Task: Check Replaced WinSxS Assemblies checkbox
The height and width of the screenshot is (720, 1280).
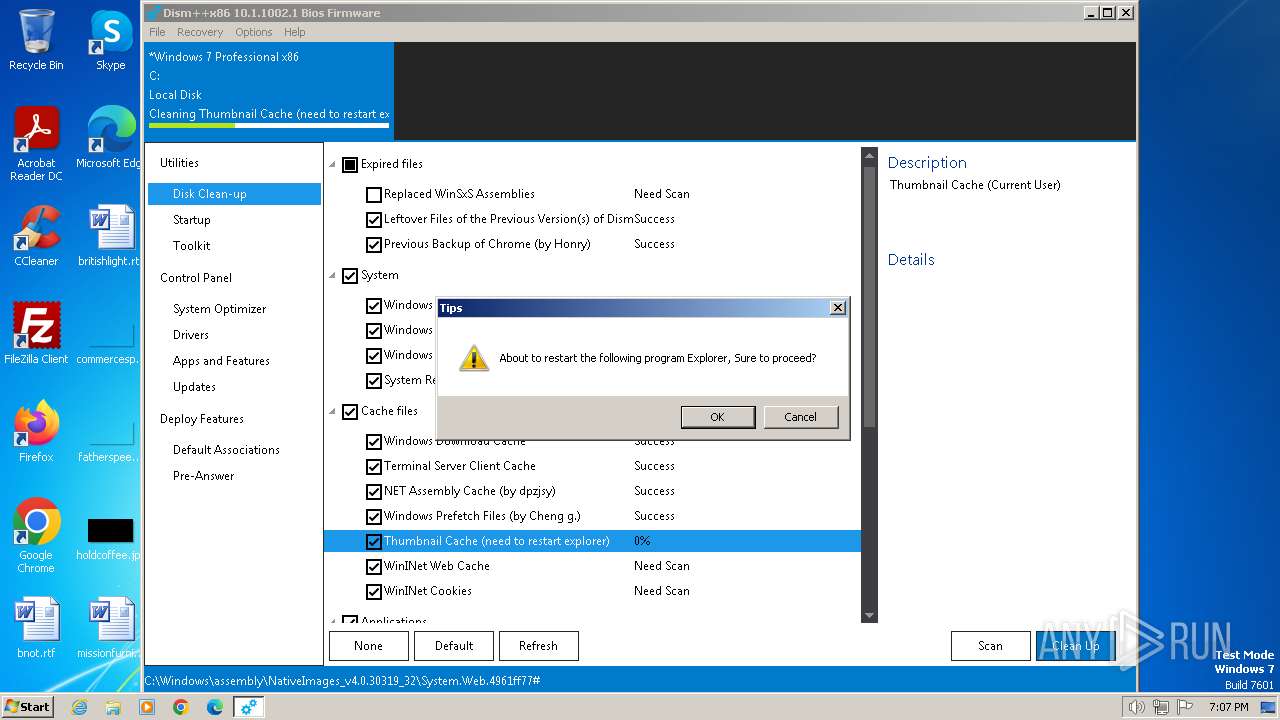Action: (x=374, y=195)
